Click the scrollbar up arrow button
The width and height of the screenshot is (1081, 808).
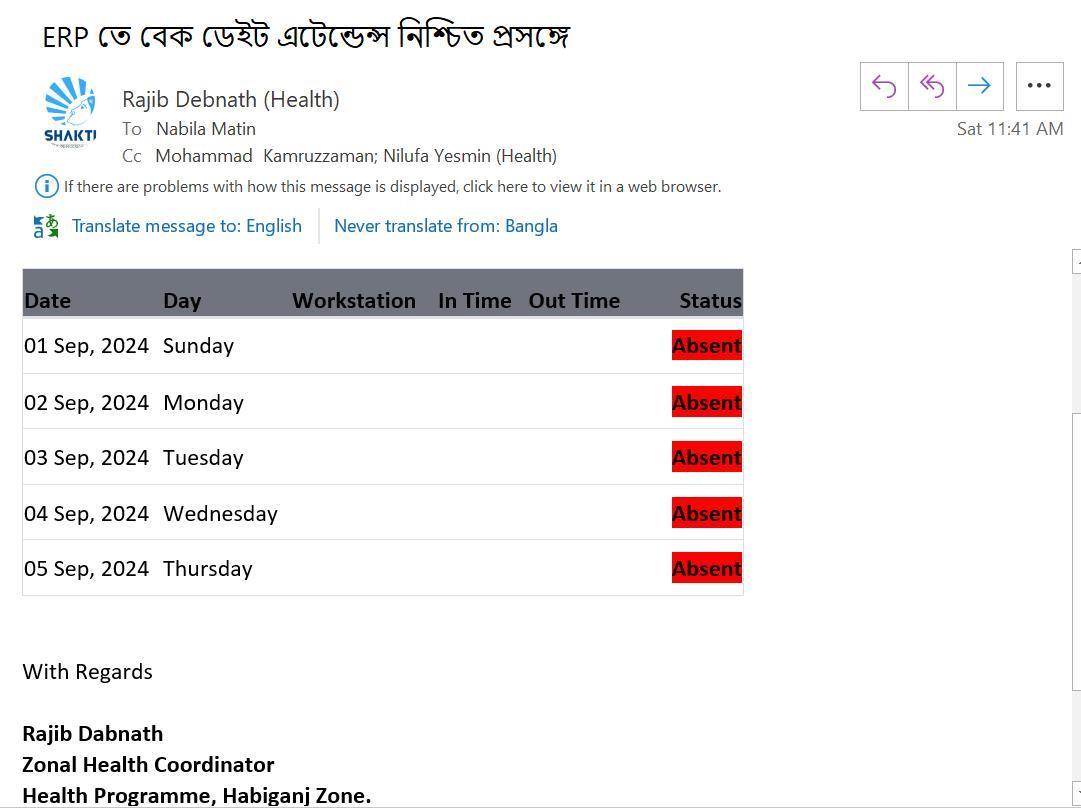click(x=1076, y=262)
